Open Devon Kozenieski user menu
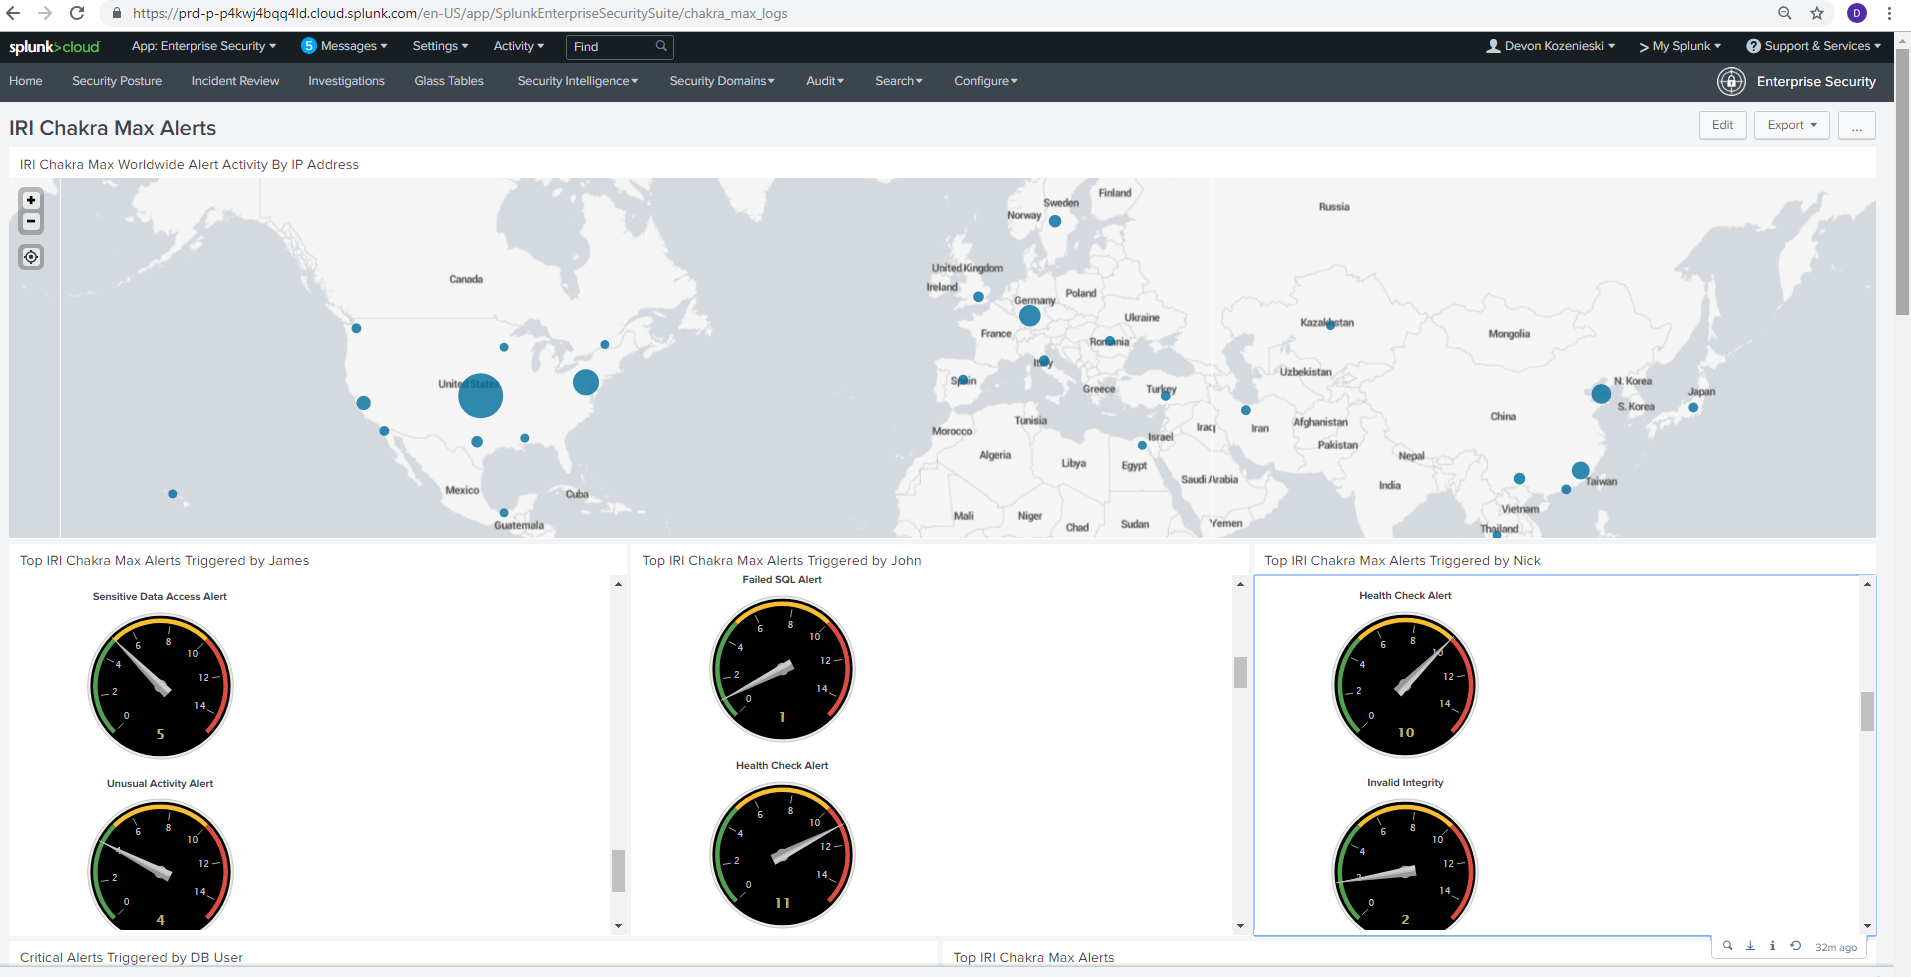1911x977 pixels. [x=1550, y=46]
